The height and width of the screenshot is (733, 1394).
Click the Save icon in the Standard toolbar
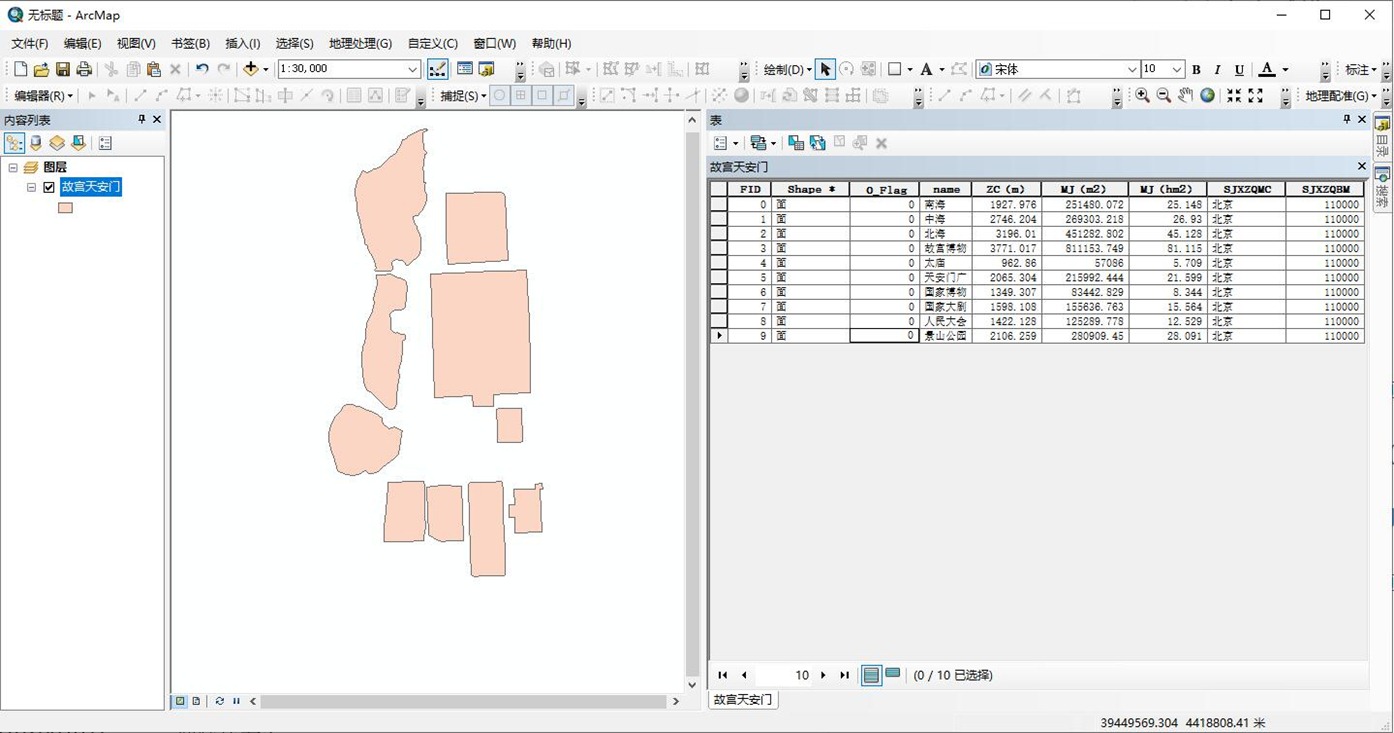click(63, 69)
